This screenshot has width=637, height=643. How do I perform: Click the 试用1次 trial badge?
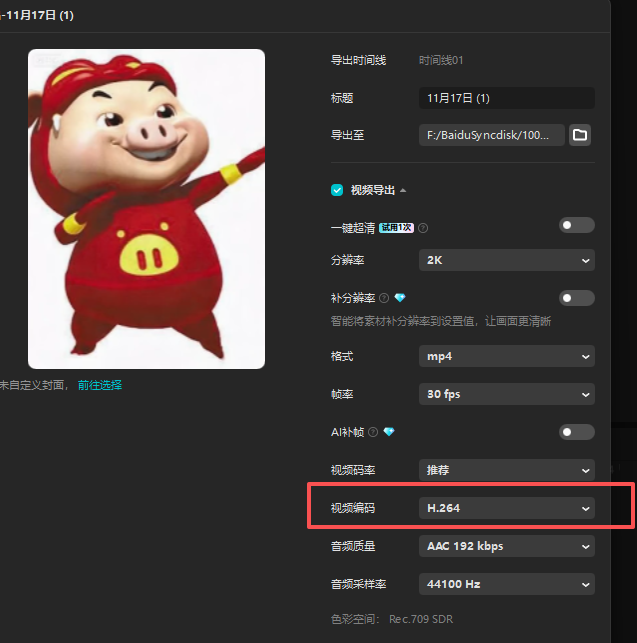coord(397,228)
